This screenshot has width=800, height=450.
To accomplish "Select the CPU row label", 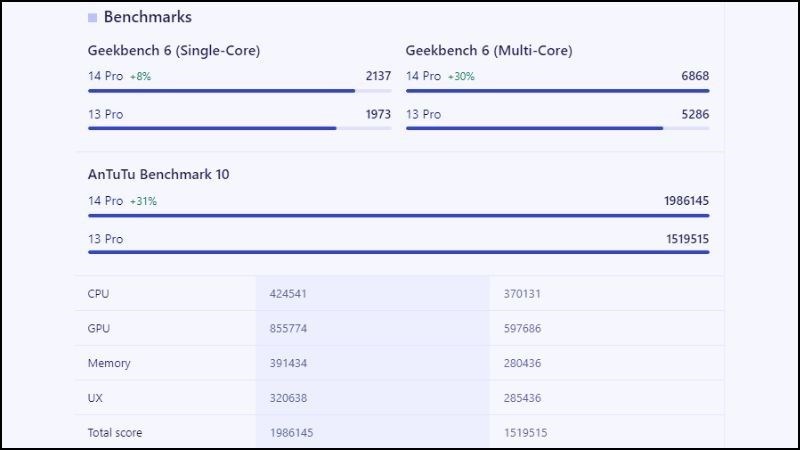I will (x=98, y=294).
